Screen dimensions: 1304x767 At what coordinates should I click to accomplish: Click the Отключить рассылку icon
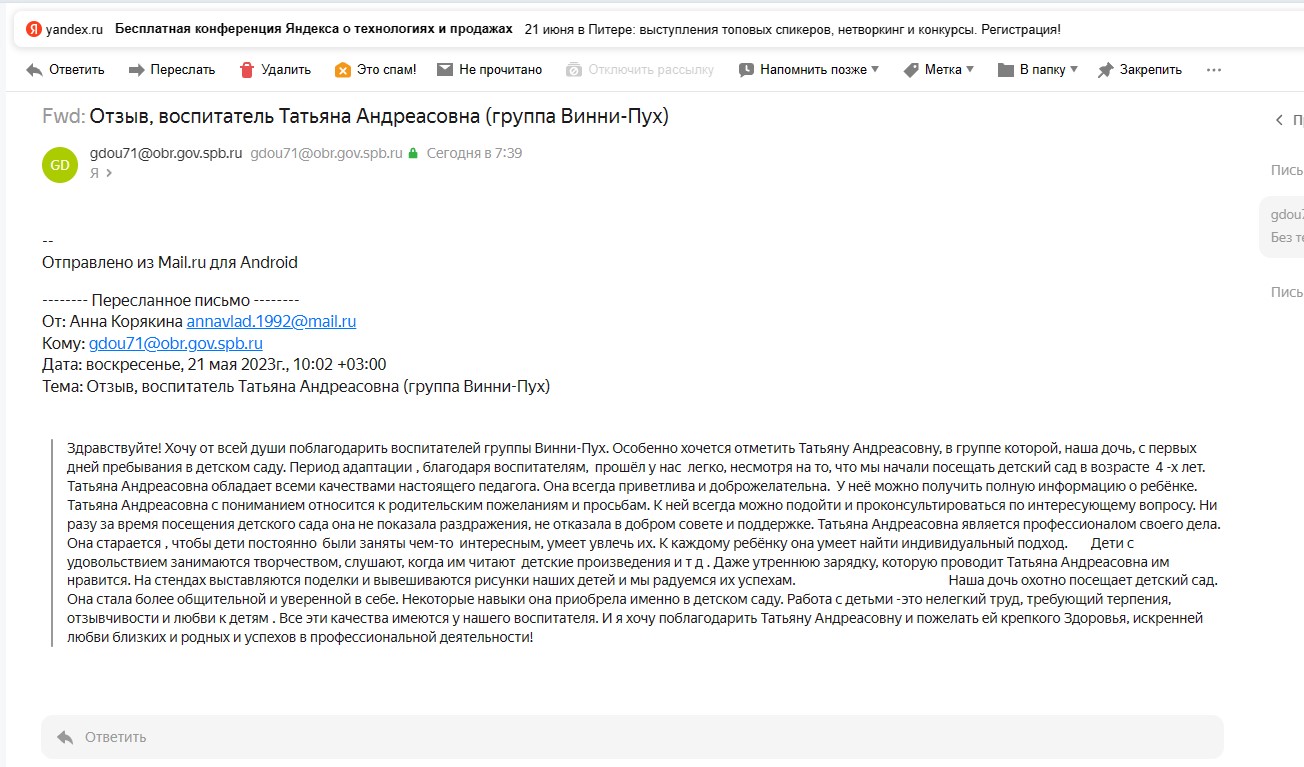(574, 70)
